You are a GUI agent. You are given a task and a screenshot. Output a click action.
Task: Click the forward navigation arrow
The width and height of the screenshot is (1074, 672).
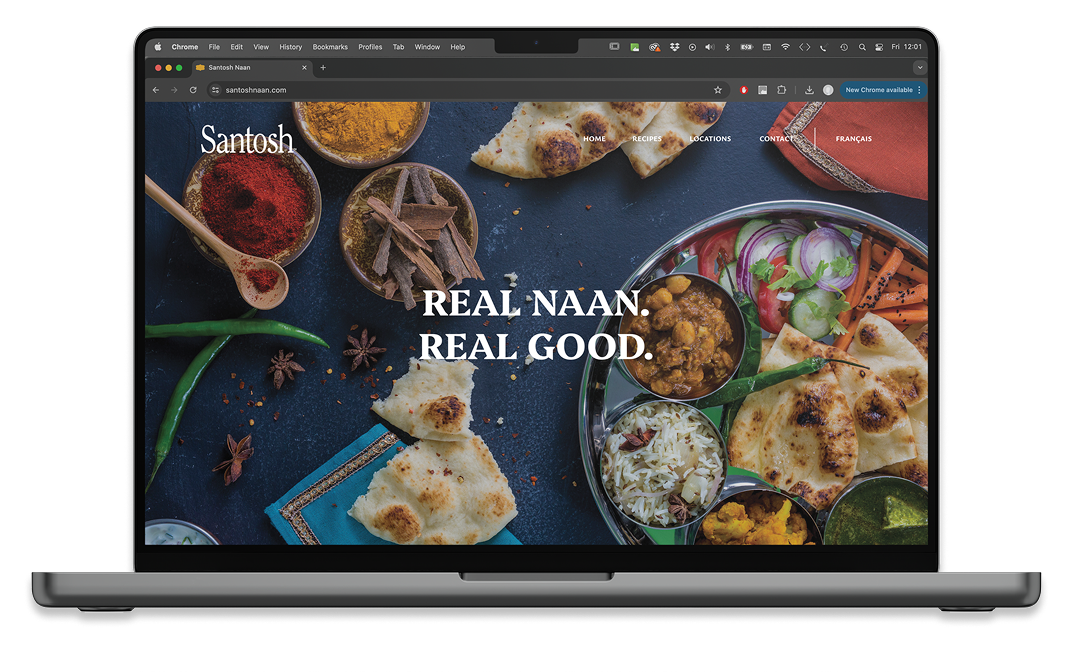[x=174, y=90]
